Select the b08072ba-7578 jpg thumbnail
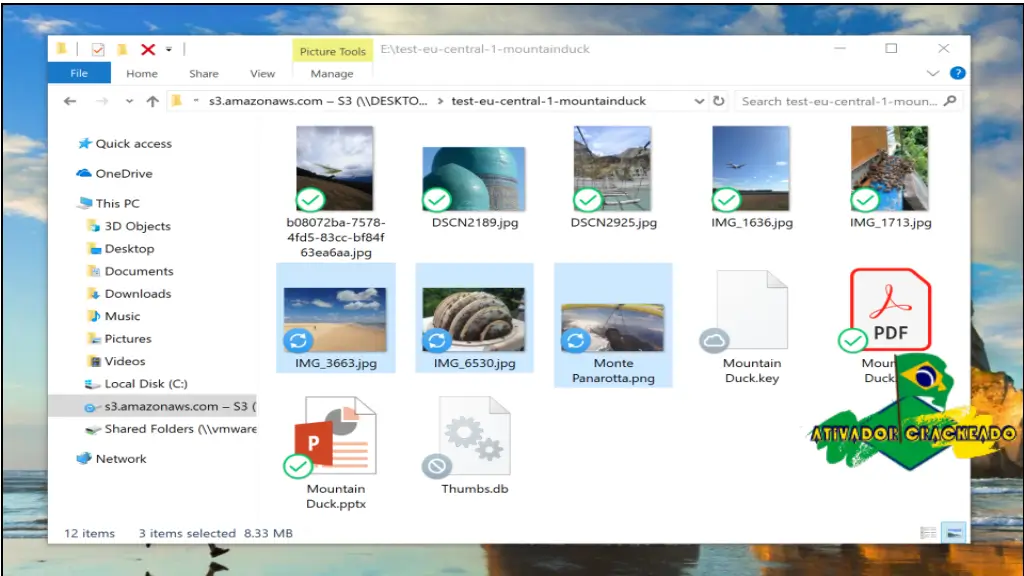Image resolution: width=1024 pixels, height=576 pixels. click(334, 168)
